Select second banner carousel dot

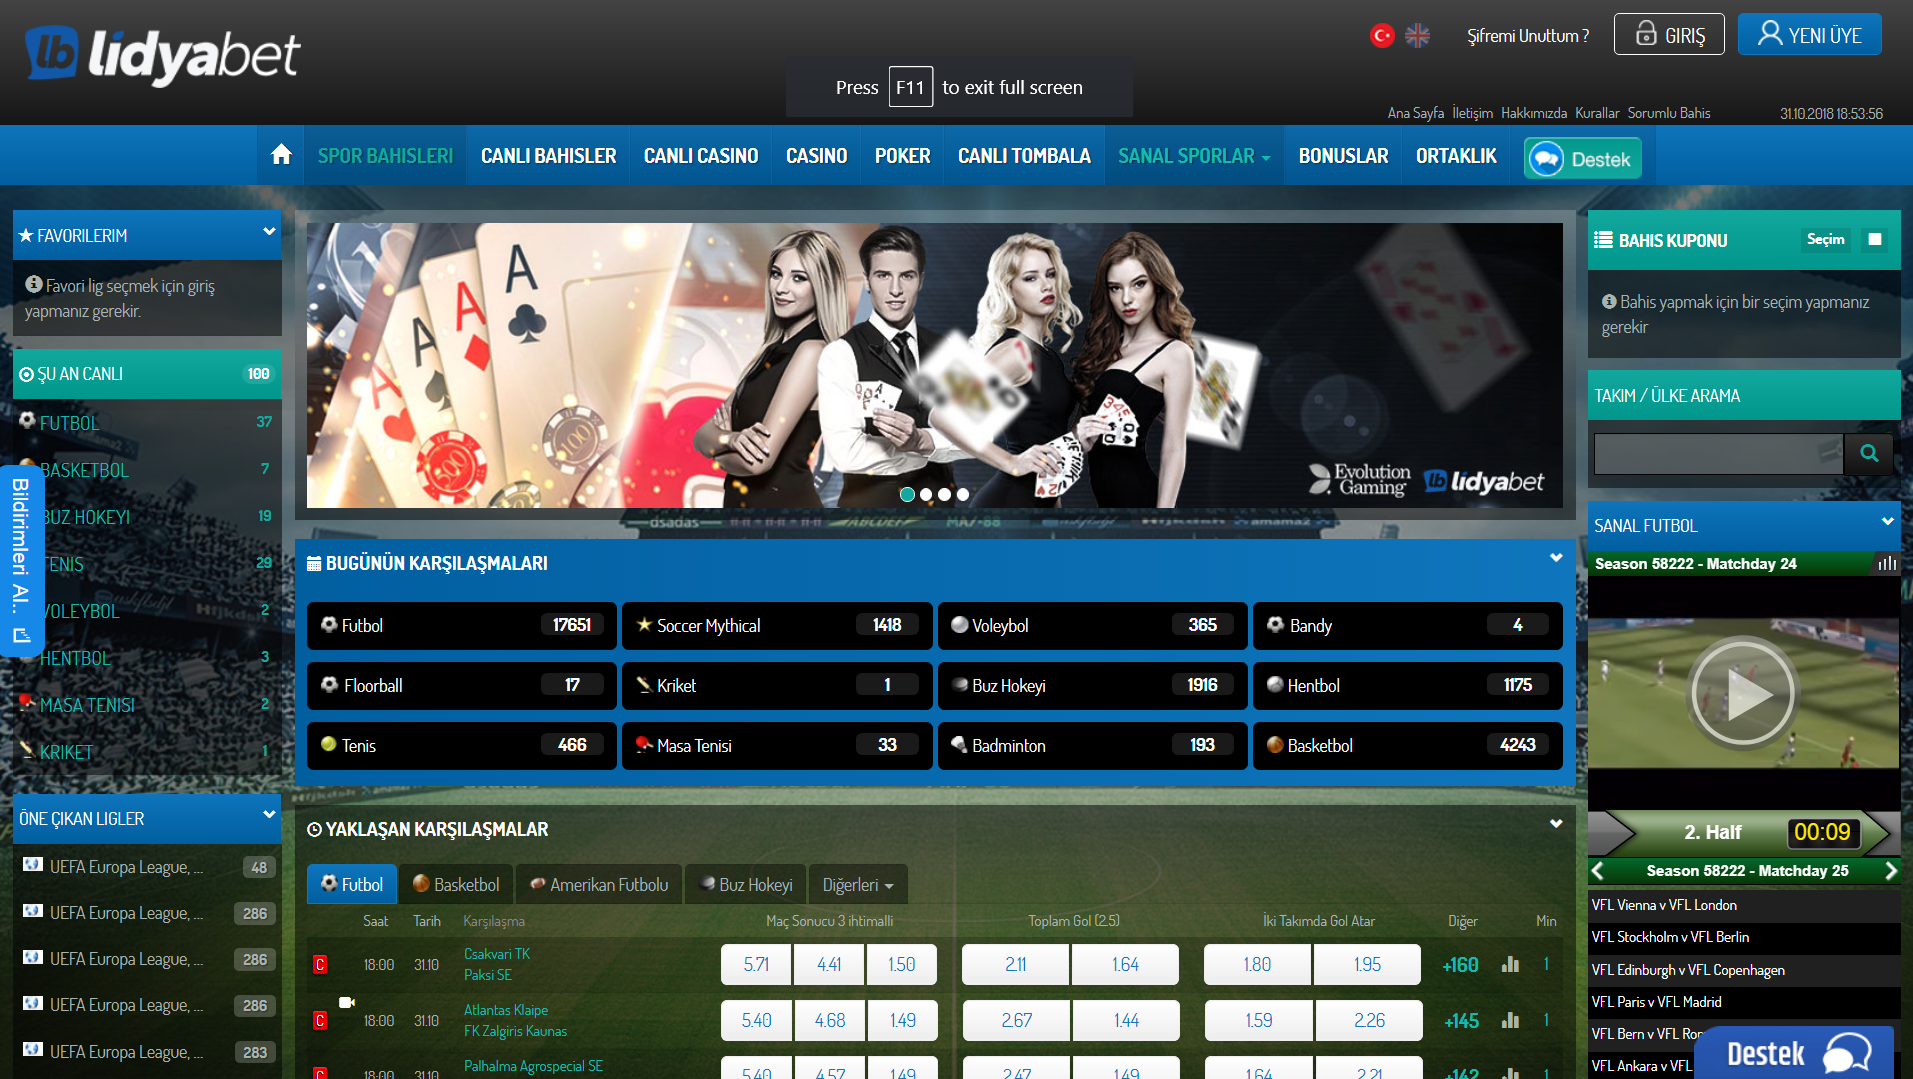pos(926,494)
